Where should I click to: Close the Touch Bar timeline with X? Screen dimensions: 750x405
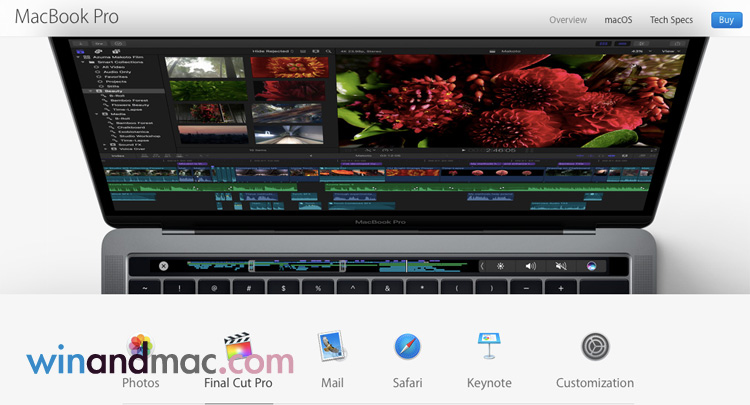click(164, 266)
